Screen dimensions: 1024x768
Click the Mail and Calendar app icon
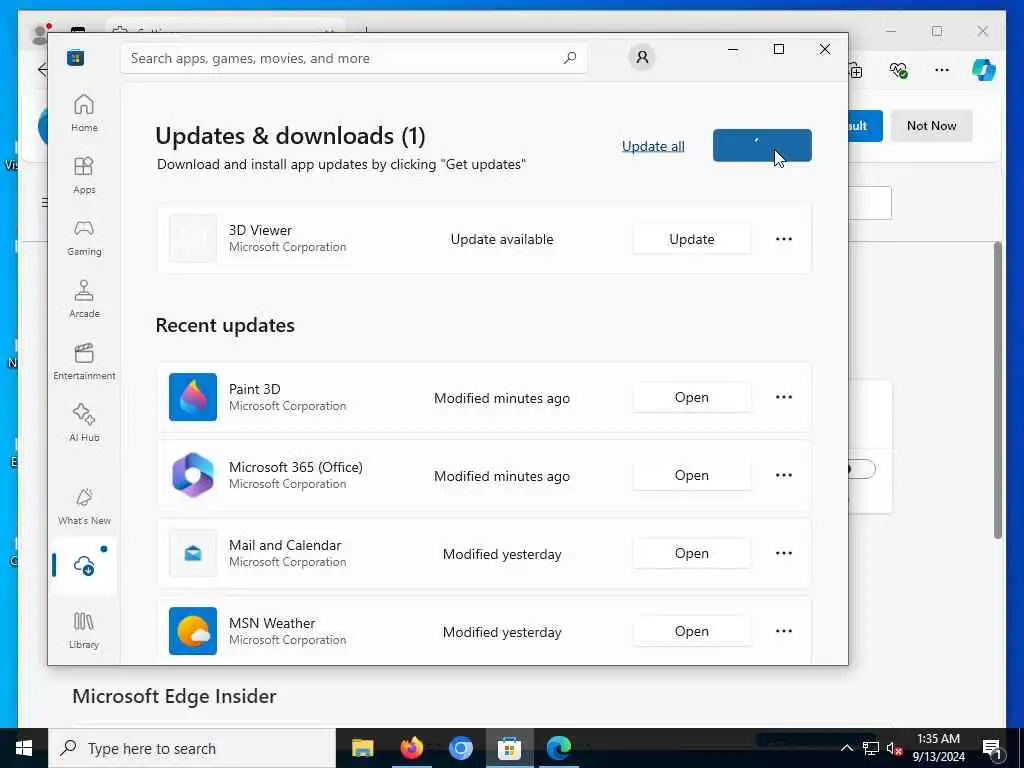coord(193,553)
